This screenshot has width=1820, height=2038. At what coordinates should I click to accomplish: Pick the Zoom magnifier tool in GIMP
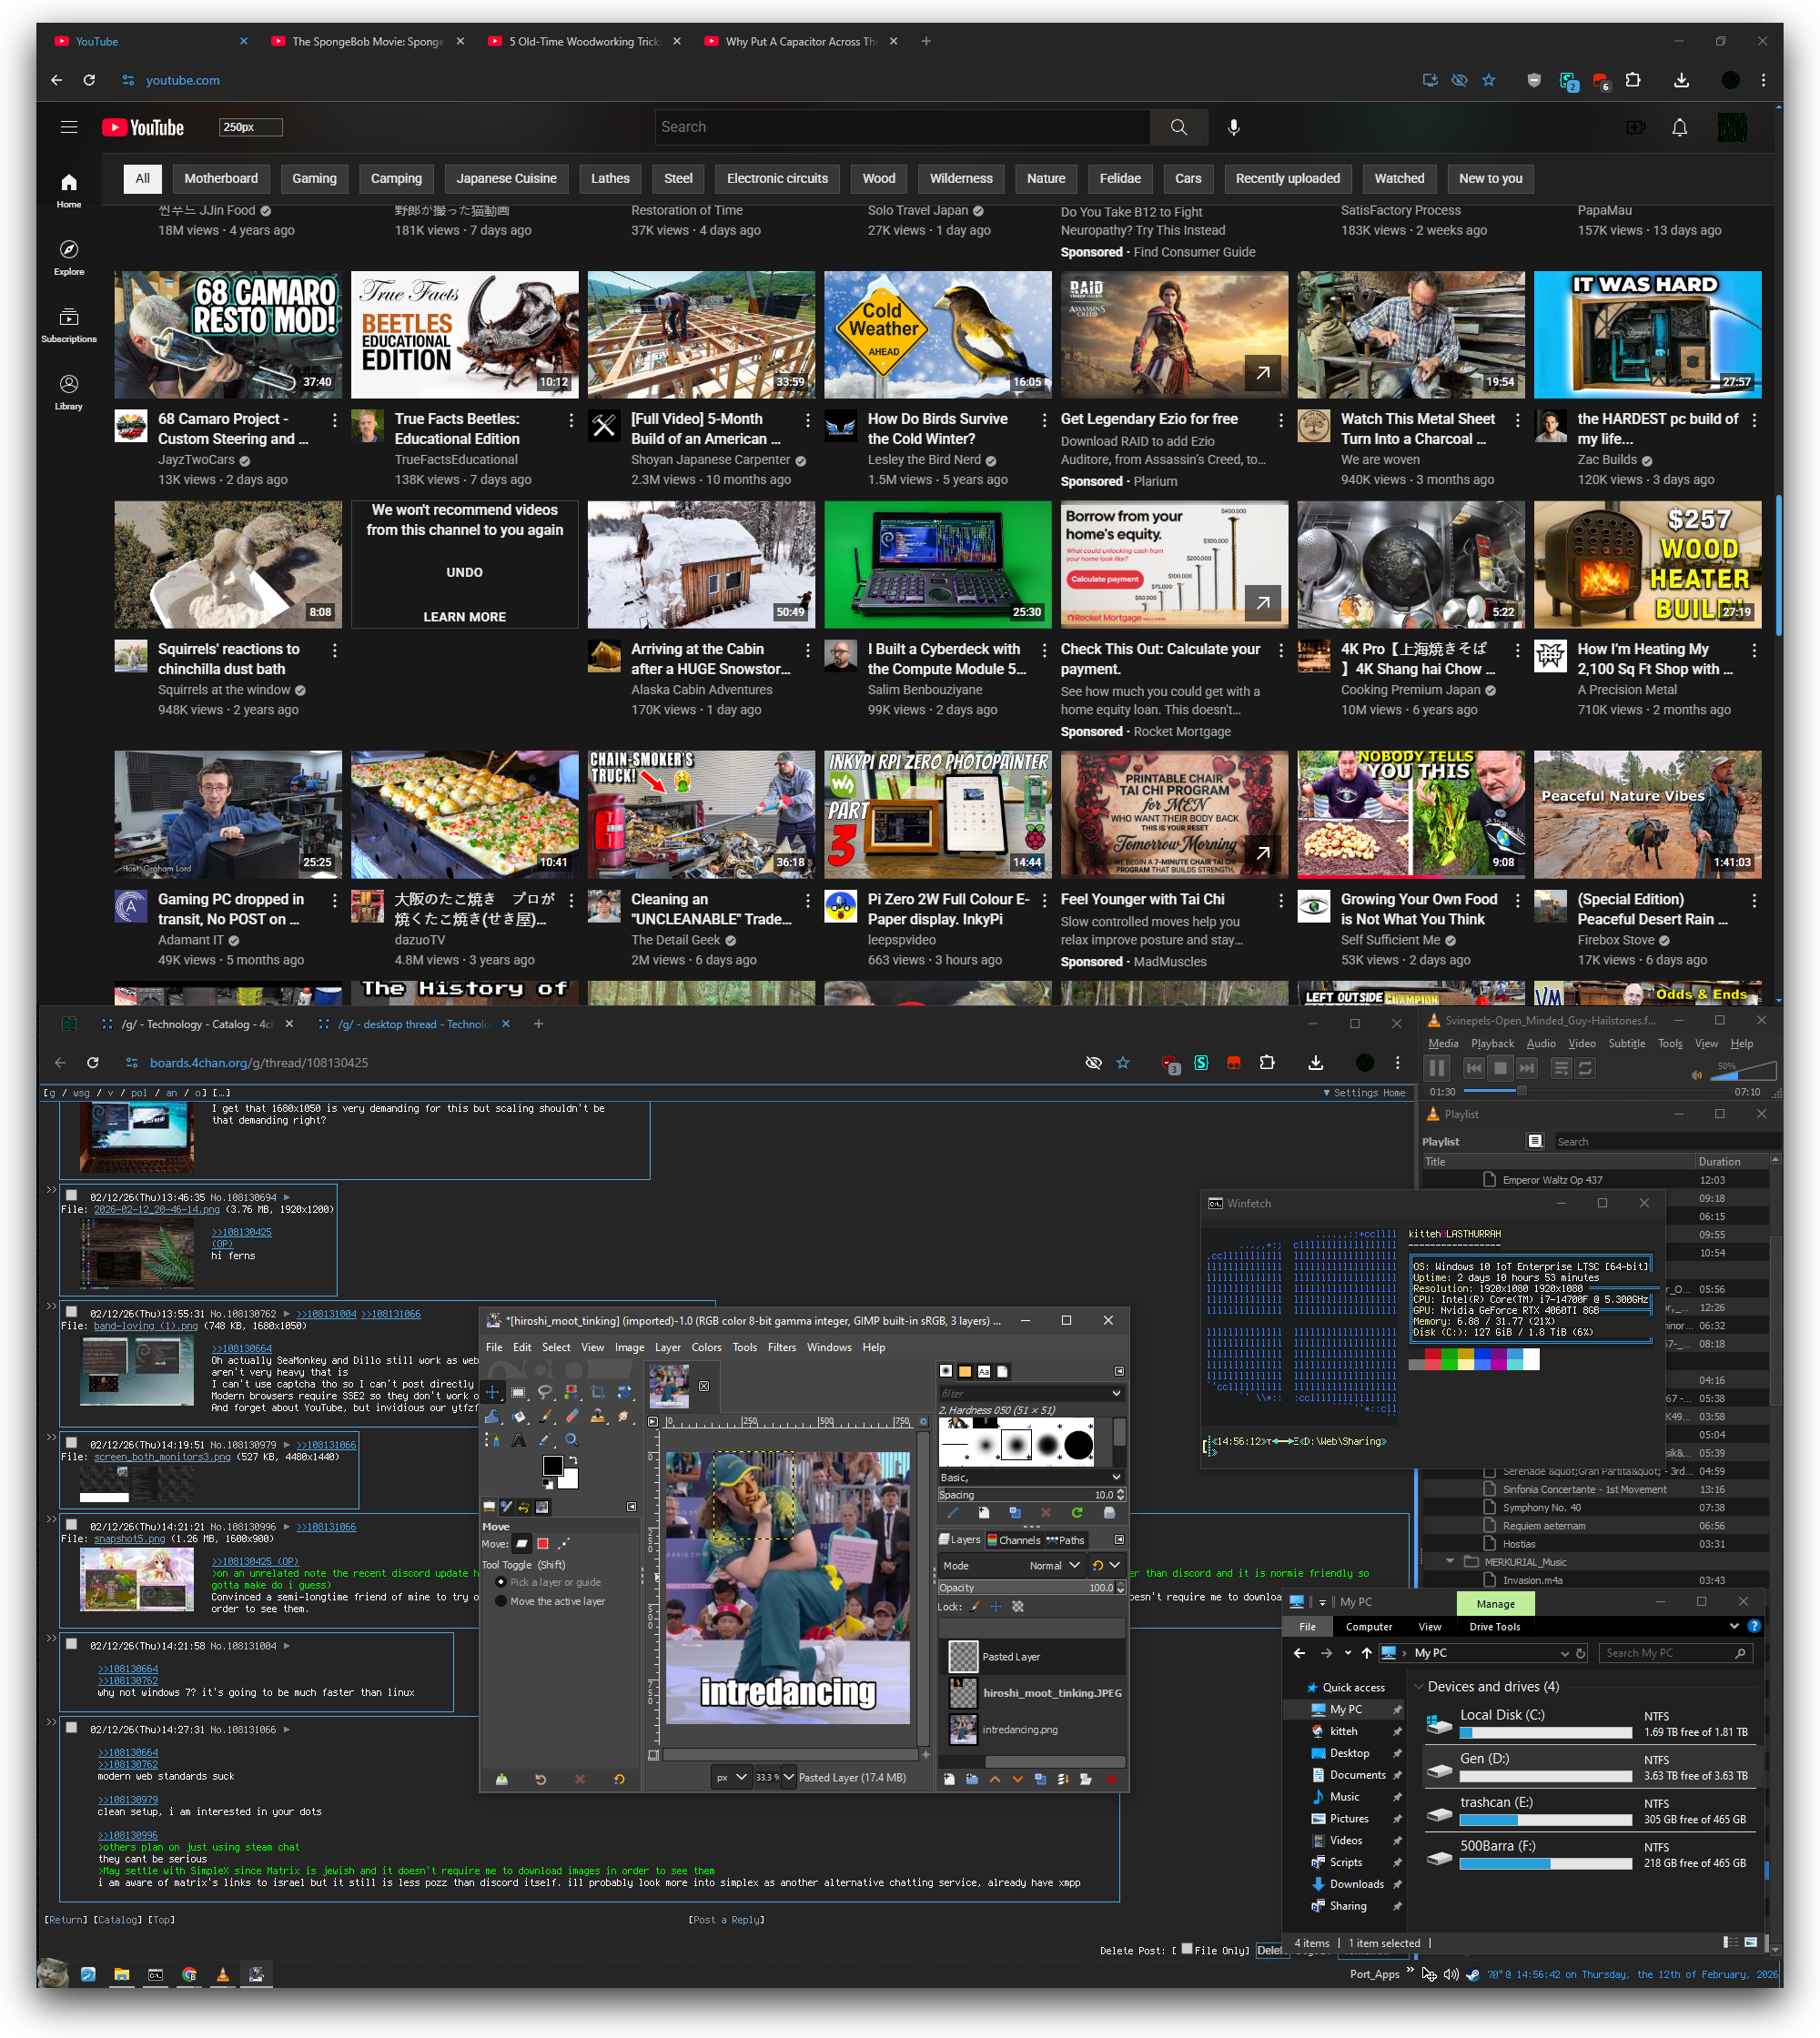571,1440
